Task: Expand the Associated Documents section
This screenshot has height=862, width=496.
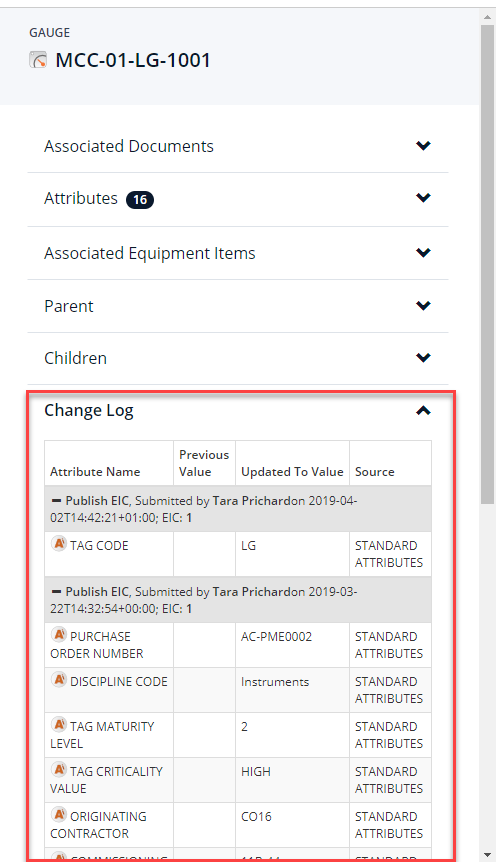Action: (423, 146)
